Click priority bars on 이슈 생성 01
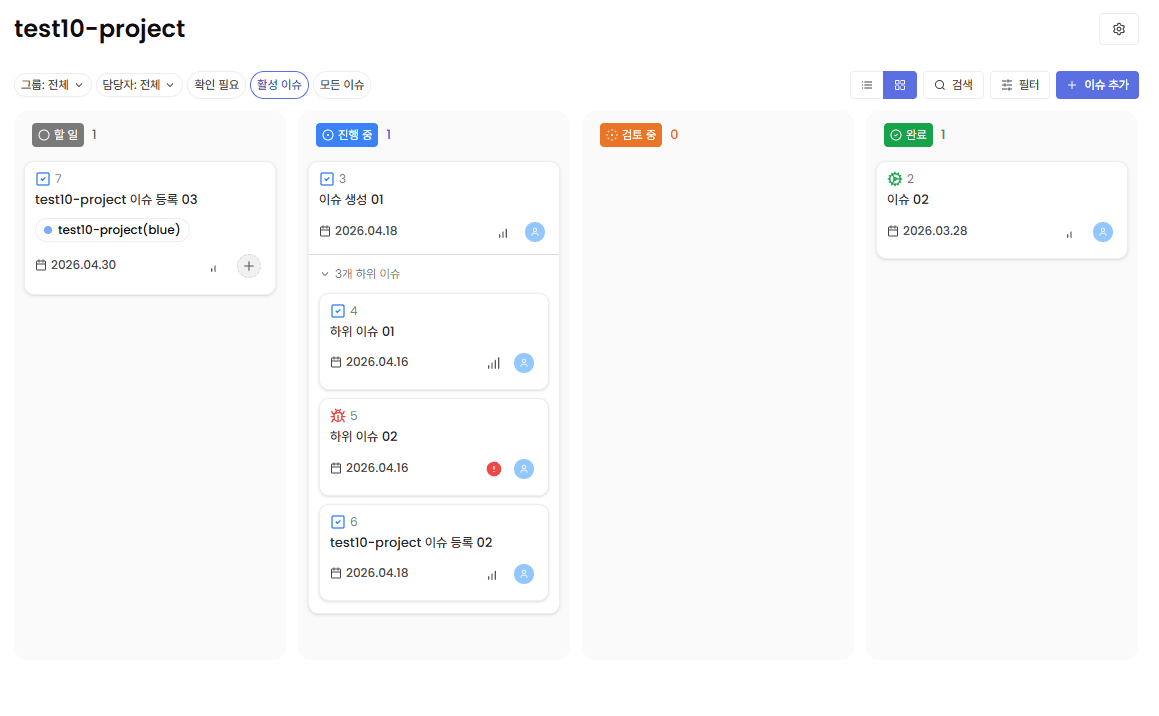This screenshot has height=716, width=1159. (503, 233)
